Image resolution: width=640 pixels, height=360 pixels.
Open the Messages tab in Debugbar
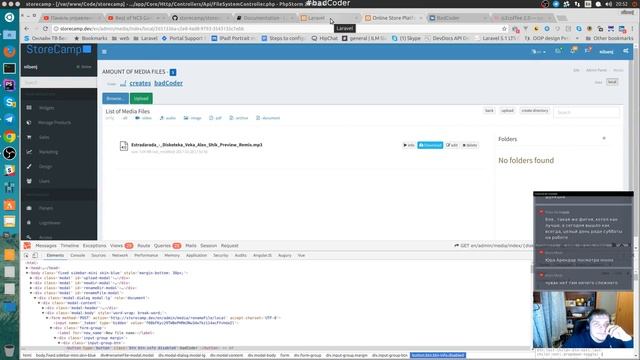(46, 246)
